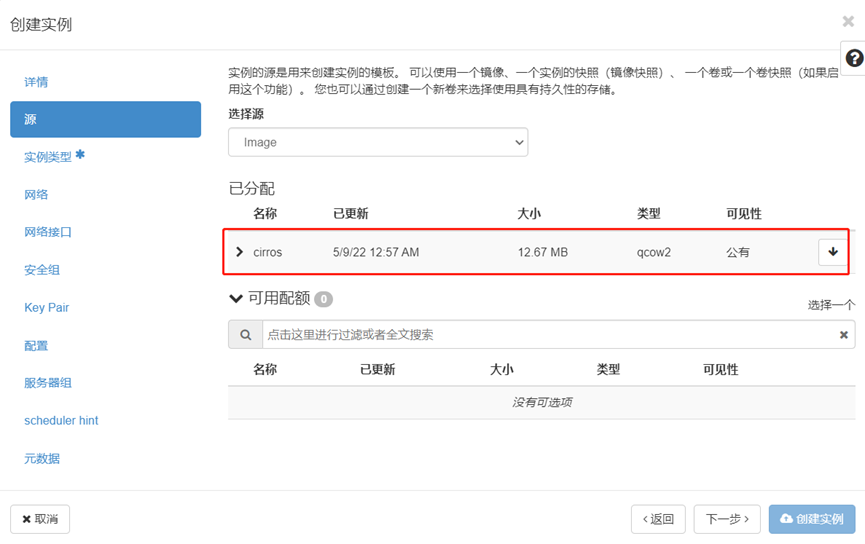Screen dimensions: 865x544
Task: Select the 源 step
Action: pos(105,119)
